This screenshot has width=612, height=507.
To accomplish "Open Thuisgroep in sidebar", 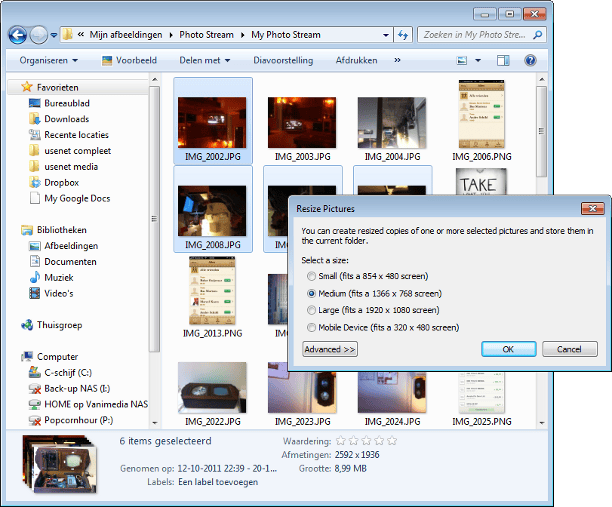I will (52, 325).
